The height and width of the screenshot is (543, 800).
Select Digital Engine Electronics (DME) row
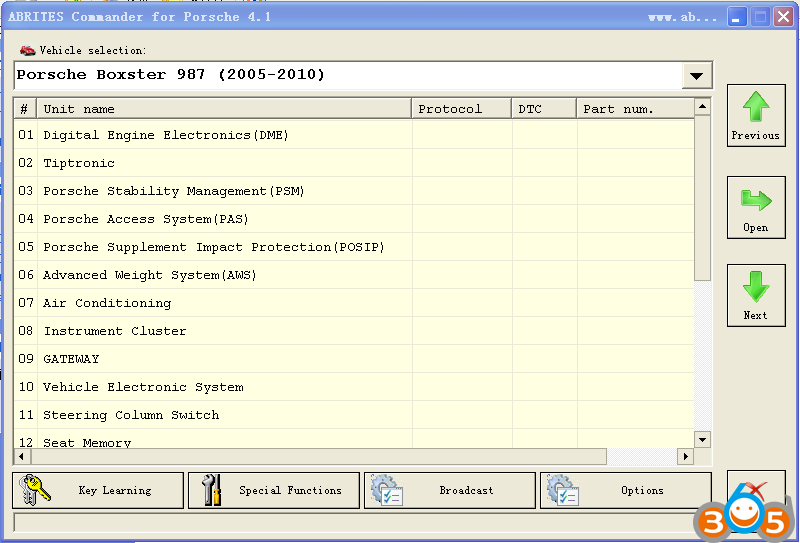point(166,135)
